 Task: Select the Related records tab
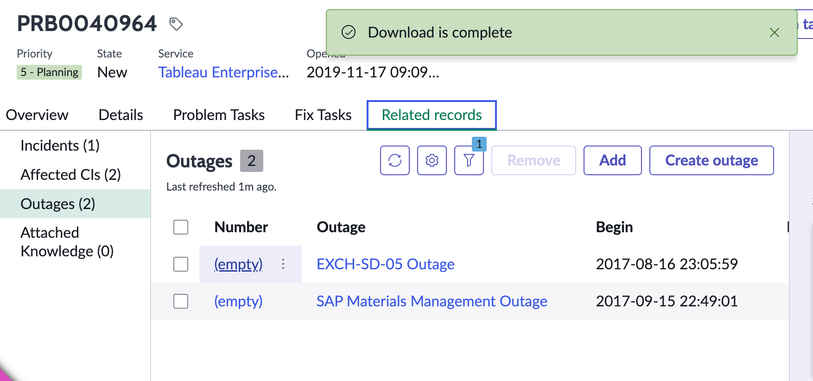pyautogui.click(x=431, y=115)
